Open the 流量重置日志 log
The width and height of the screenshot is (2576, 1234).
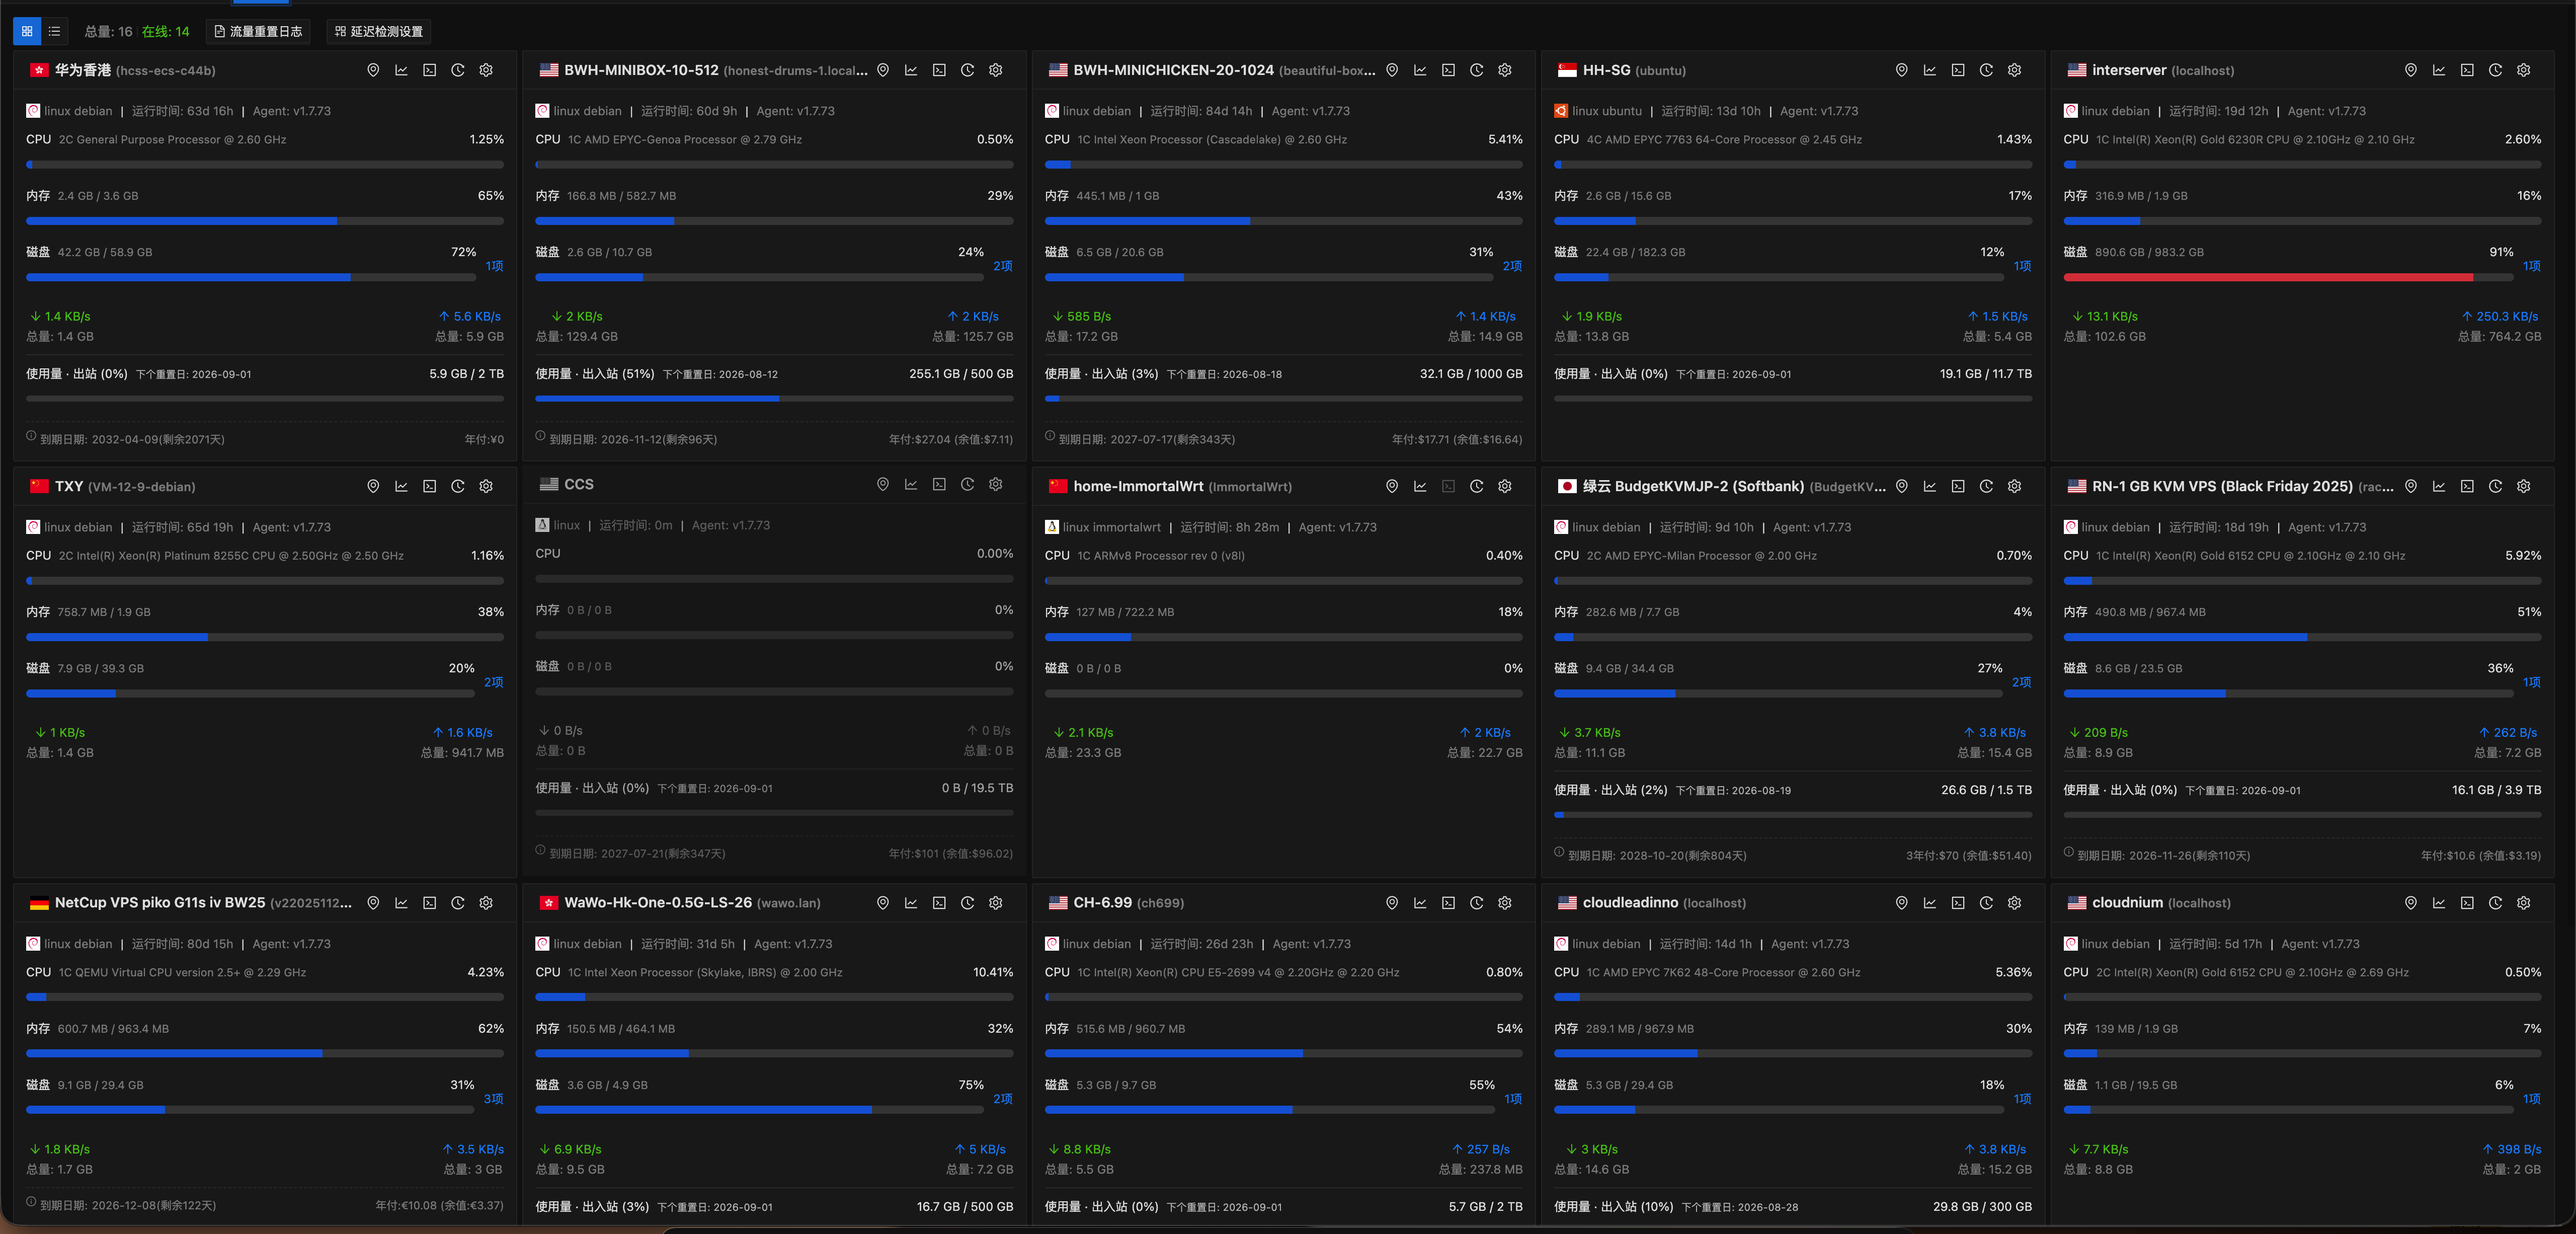259,31
